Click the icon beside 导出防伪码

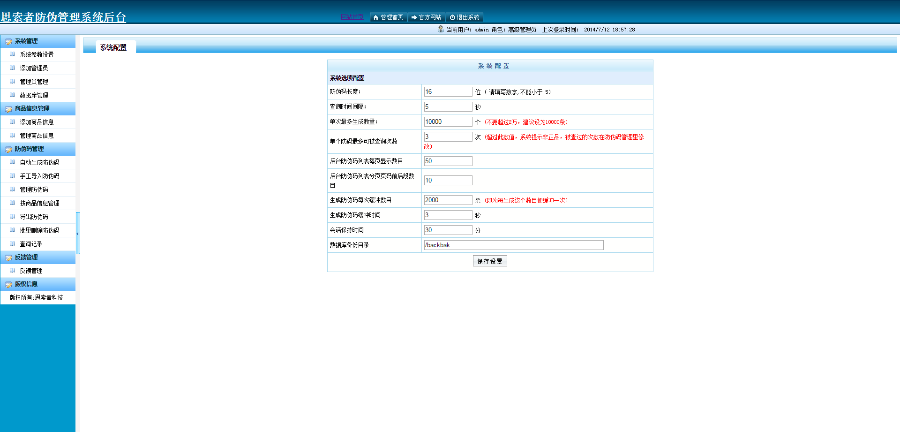pos(13,216)
